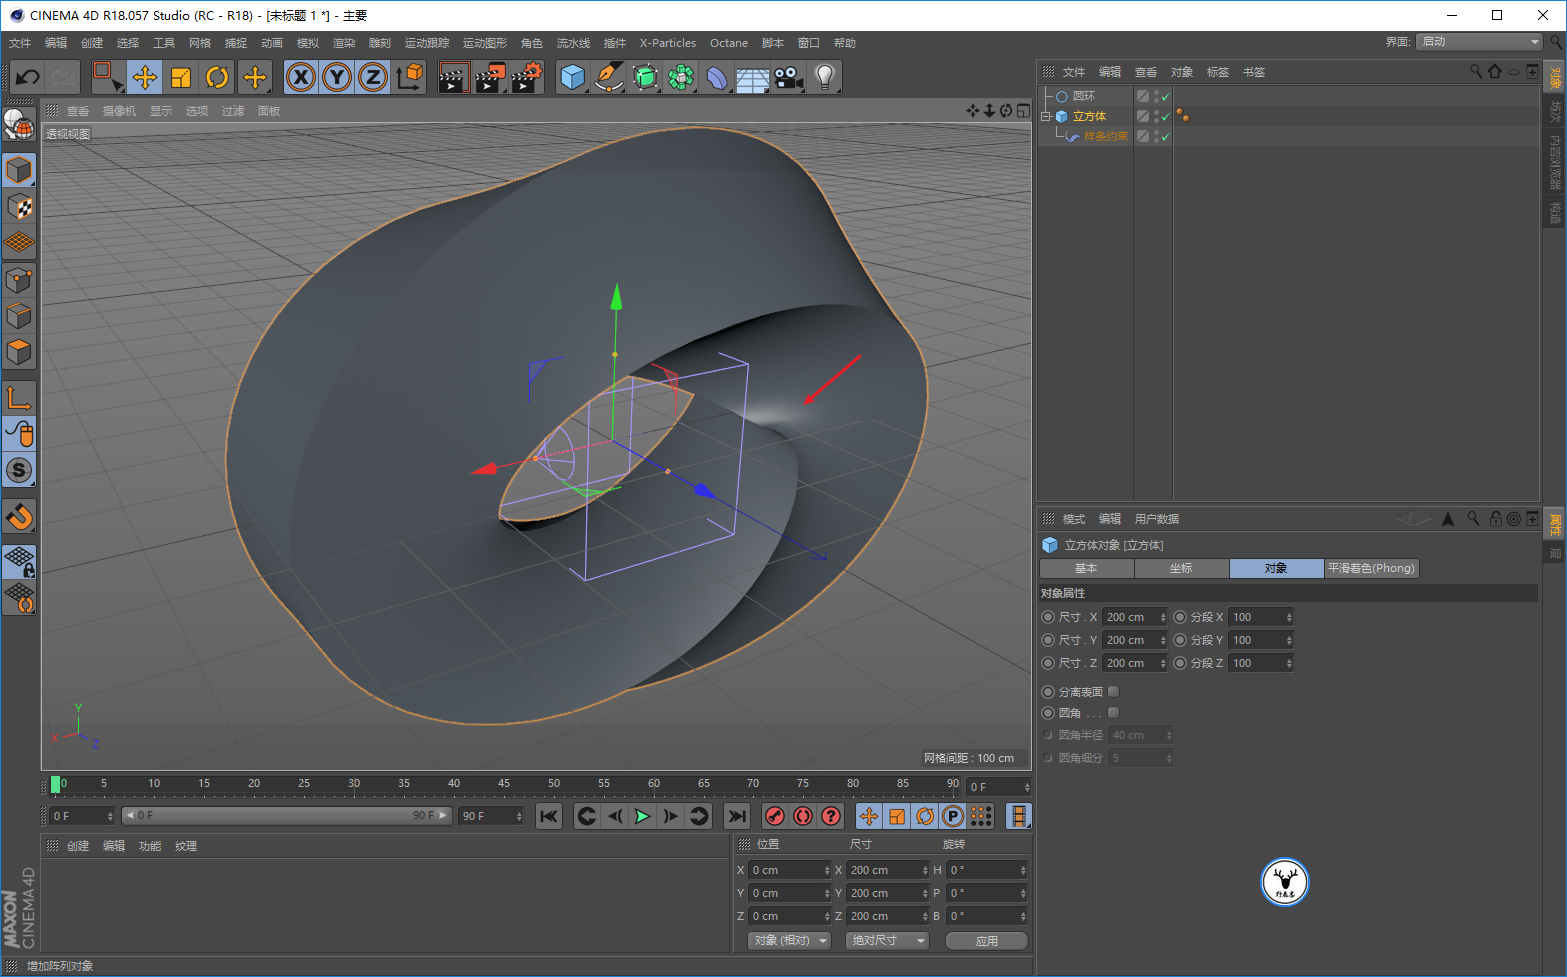Play the animation forward
The image size is (1567, 977).
click(642, 816)
